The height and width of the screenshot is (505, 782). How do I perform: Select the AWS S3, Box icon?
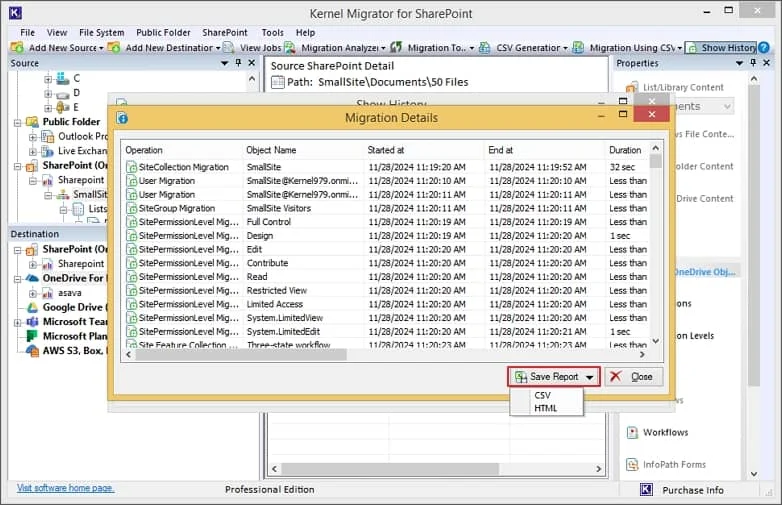pyautogui.click(x=32, y=350)
